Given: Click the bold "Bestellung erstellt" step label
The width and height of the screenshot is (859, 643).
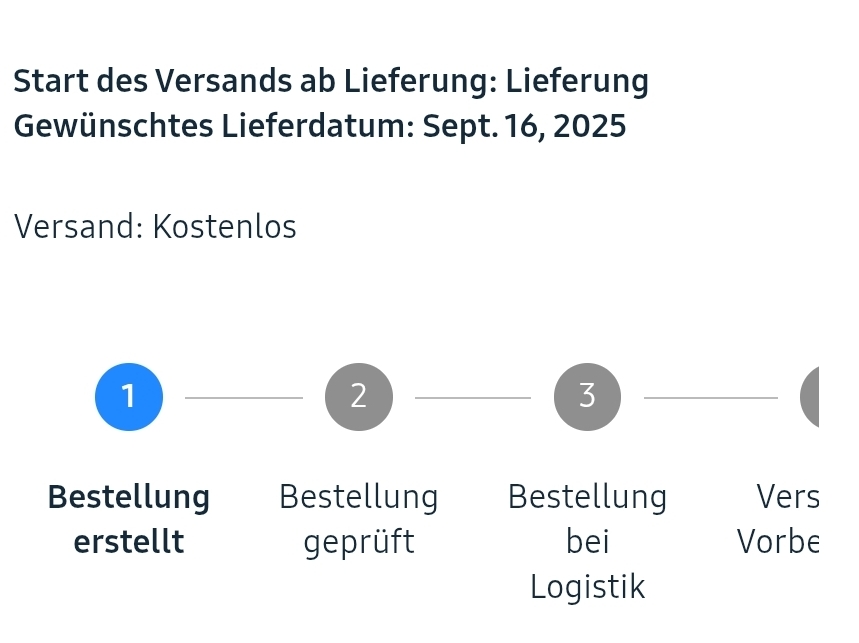Looking at the screenshot, I should pos(128,519).
